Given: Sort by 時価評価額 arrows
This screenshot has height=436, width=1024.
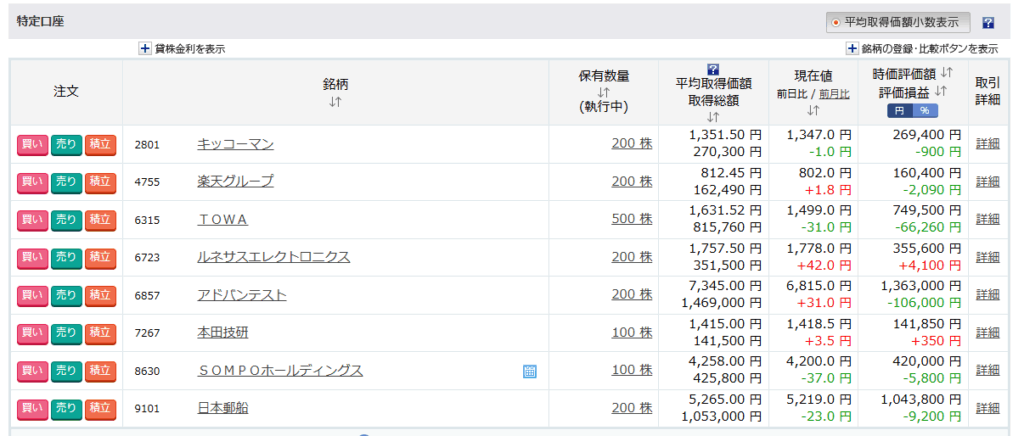Looking at the screenshot, I should point(948,72).
